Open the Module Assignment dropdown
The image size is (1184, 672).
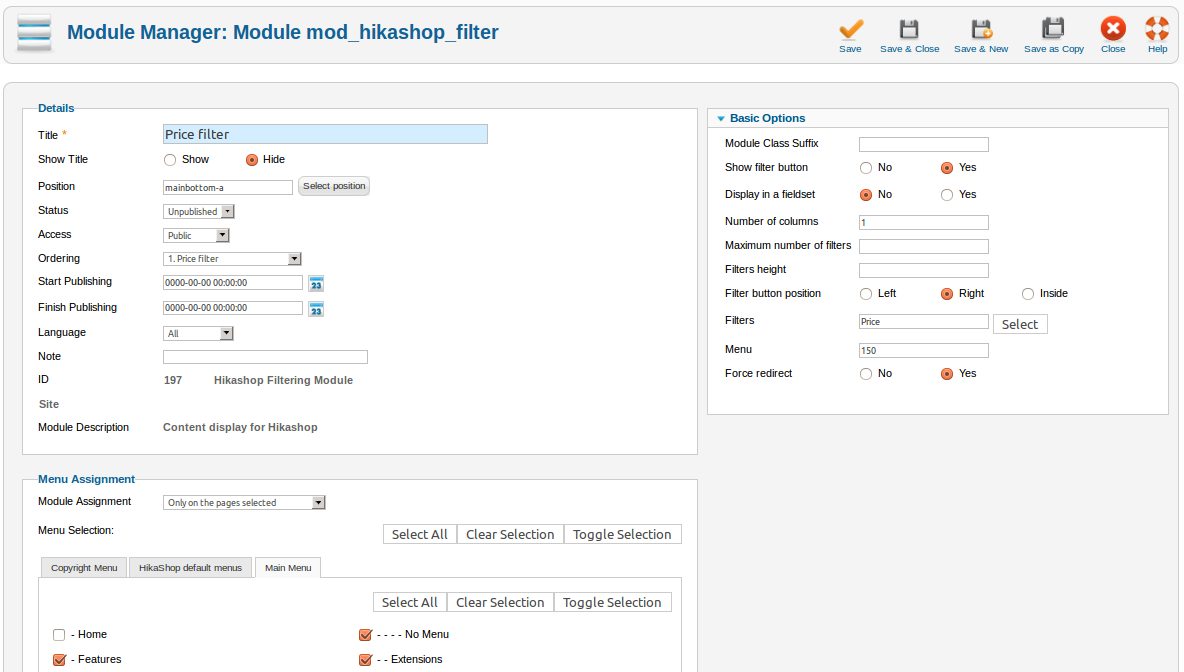tap(244, 503)
